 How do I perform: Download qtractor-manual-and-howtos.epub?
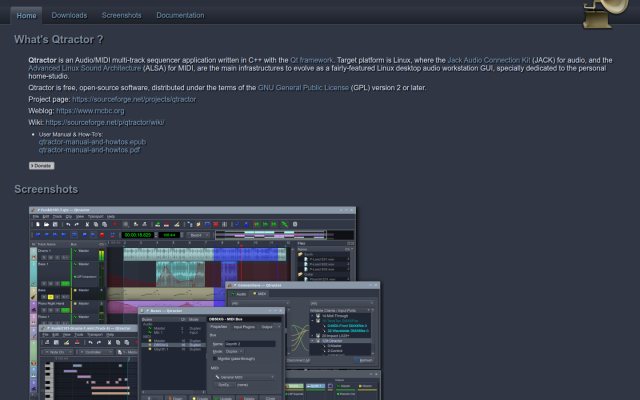(92, 142)
